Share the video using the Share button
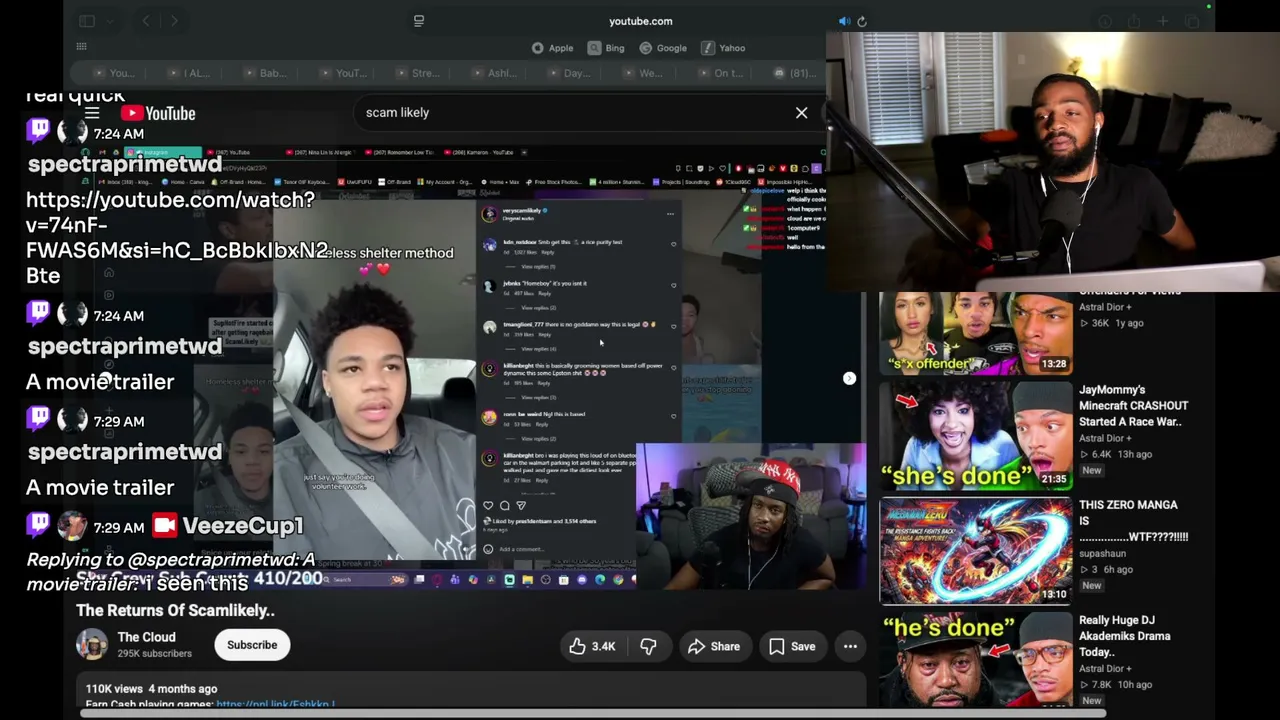 click(713, 646)
